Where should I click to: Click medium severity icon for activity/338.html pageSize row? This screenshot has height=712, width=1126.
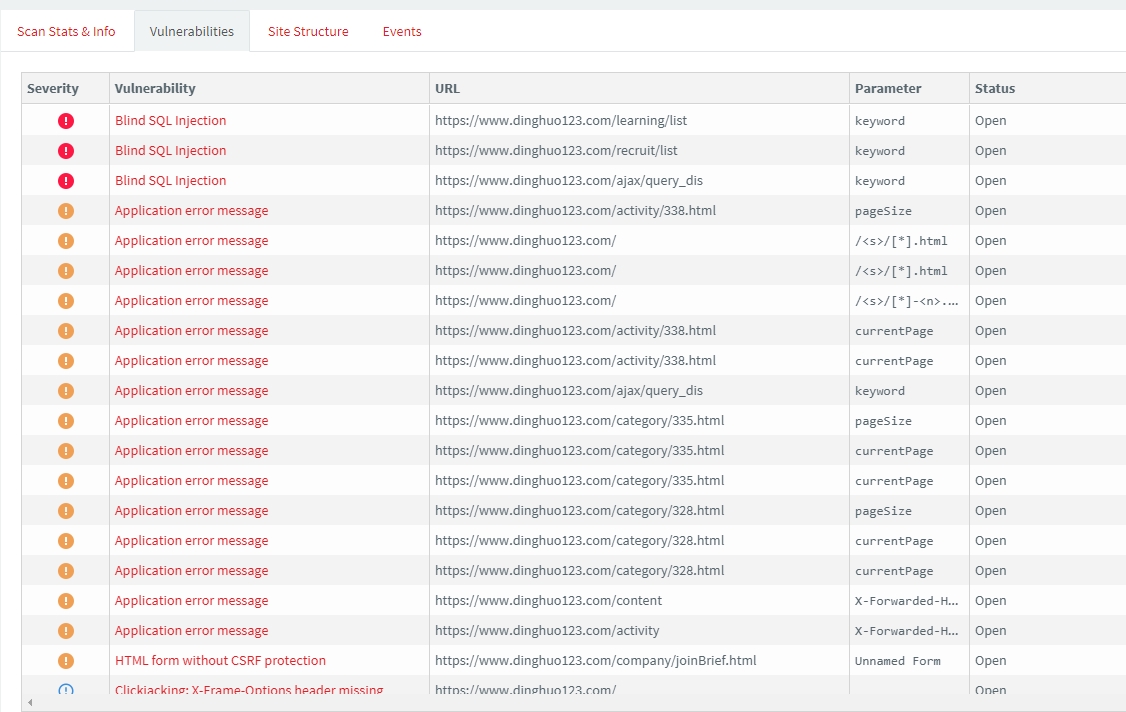[66, 211]
